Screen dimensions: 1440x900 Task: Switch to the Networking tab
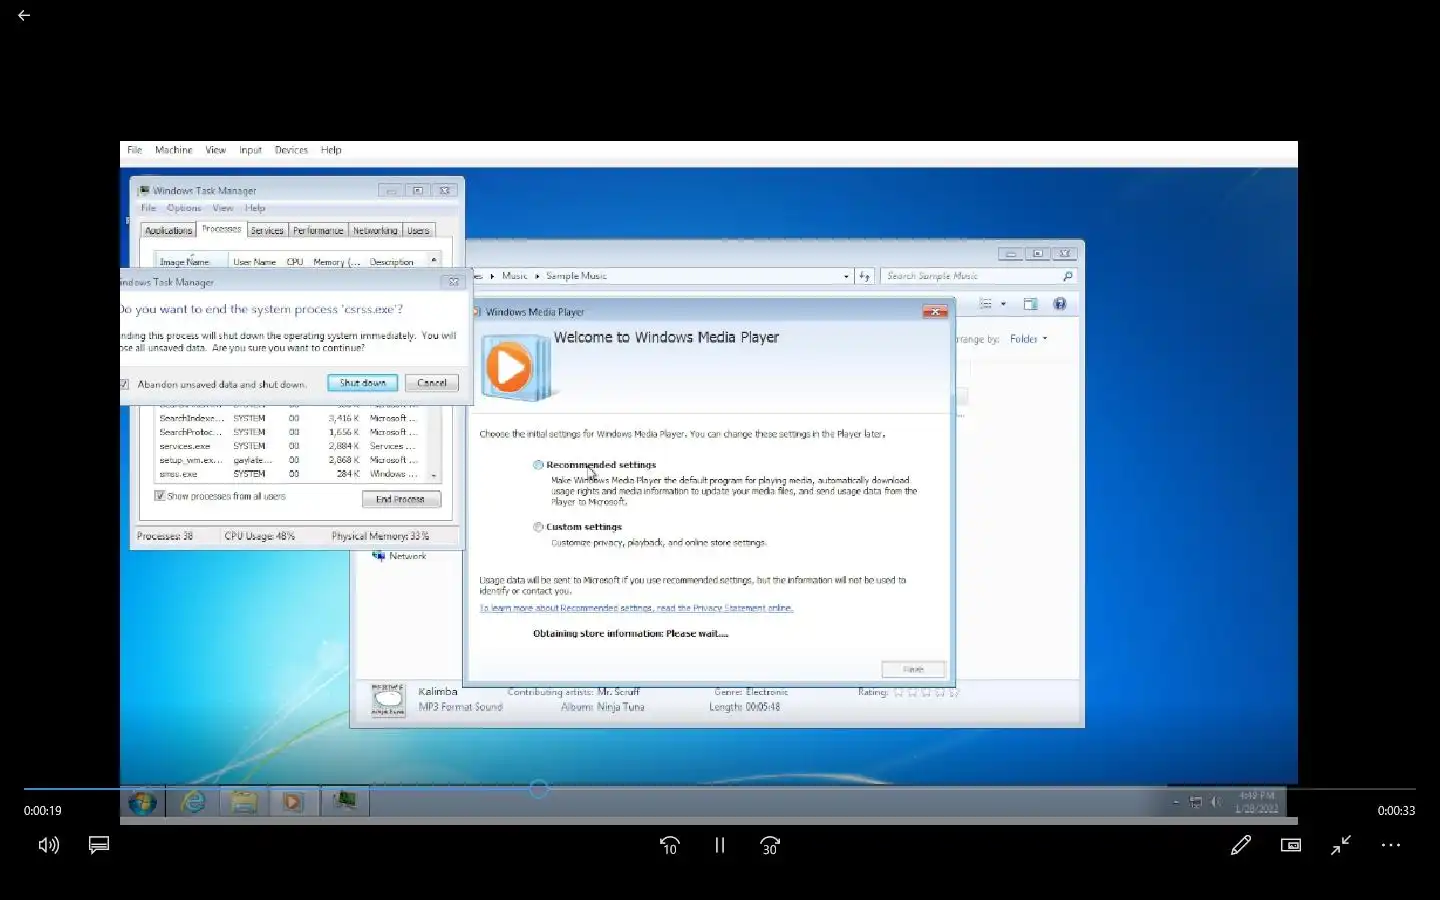[375, 230]
